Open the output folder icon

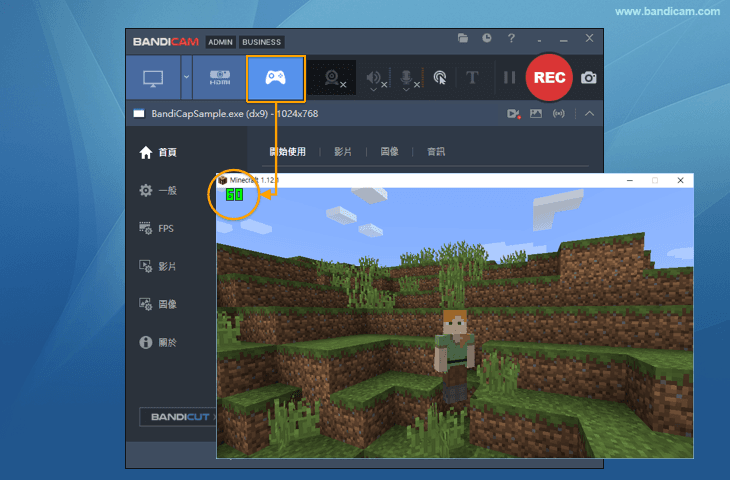[463, 38]
